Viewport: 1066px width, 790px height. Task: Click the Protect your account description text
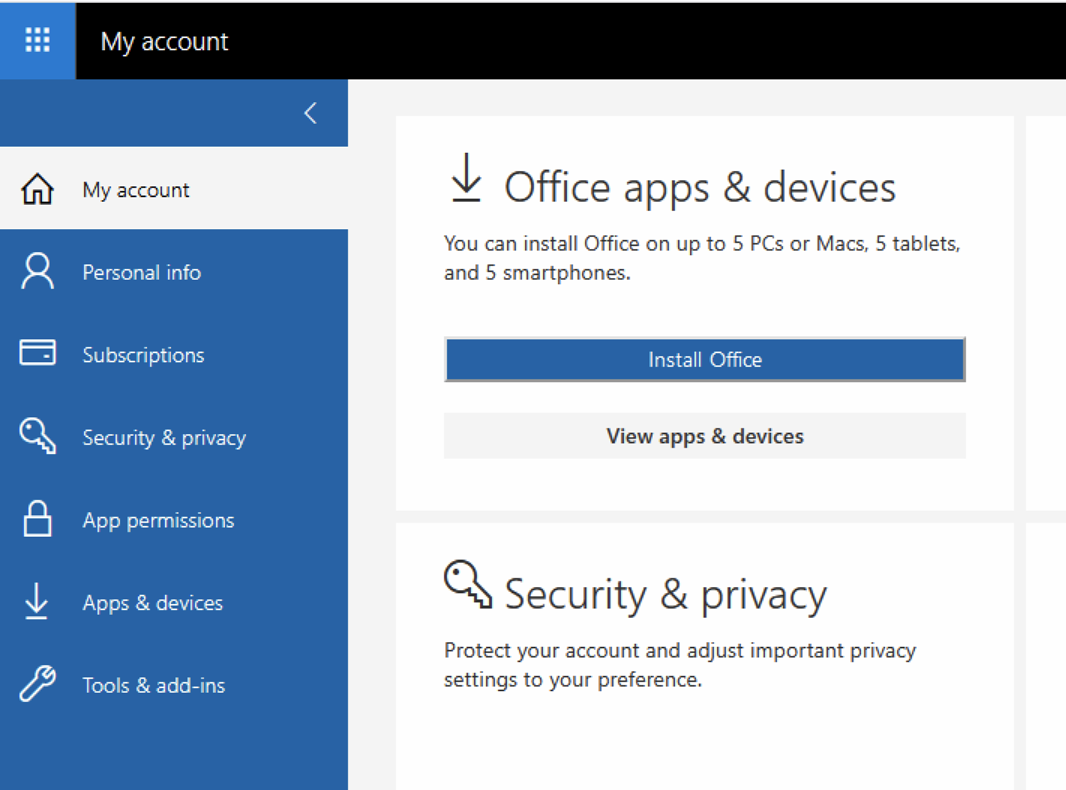point(680,665)
